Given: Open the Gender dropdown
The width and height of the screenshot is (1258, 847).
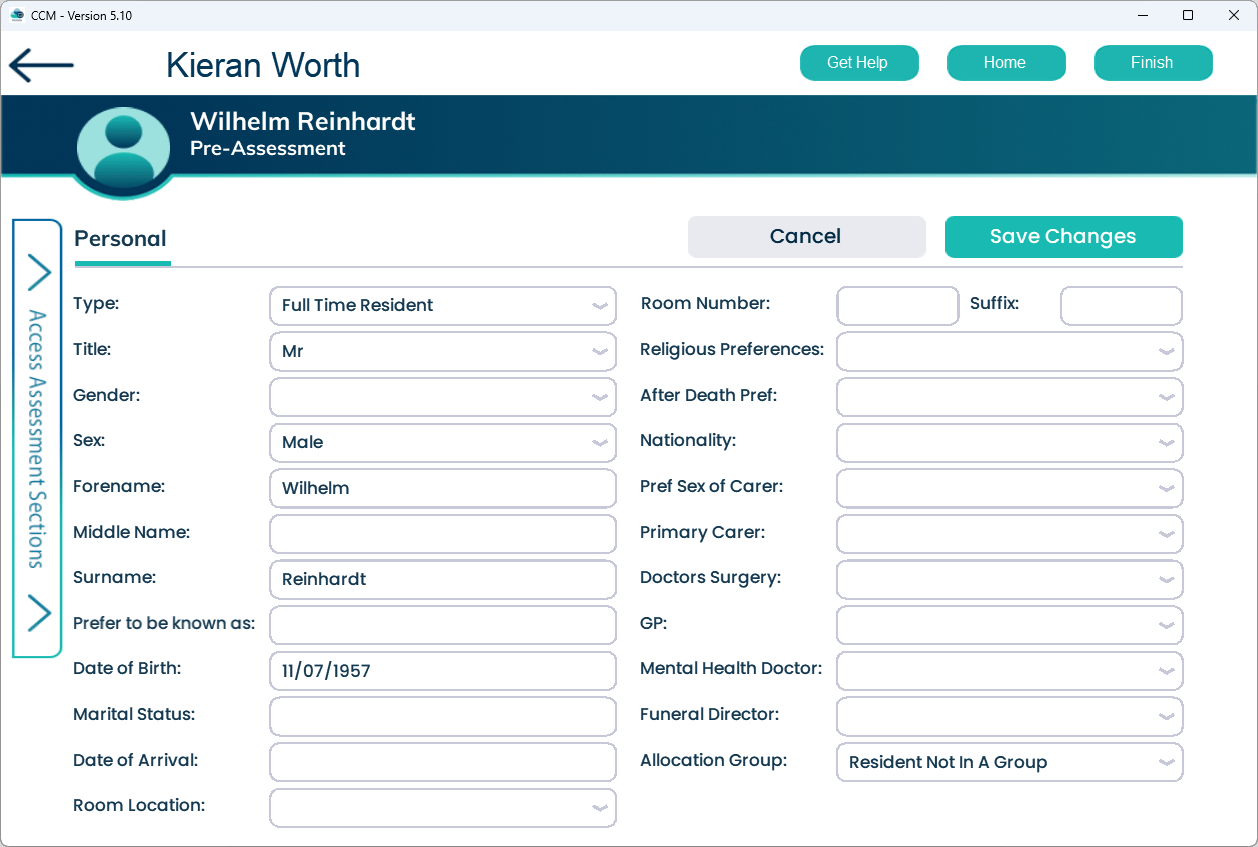Looking at the screenshot, I should pyautogui.click(x=442, y=397).
